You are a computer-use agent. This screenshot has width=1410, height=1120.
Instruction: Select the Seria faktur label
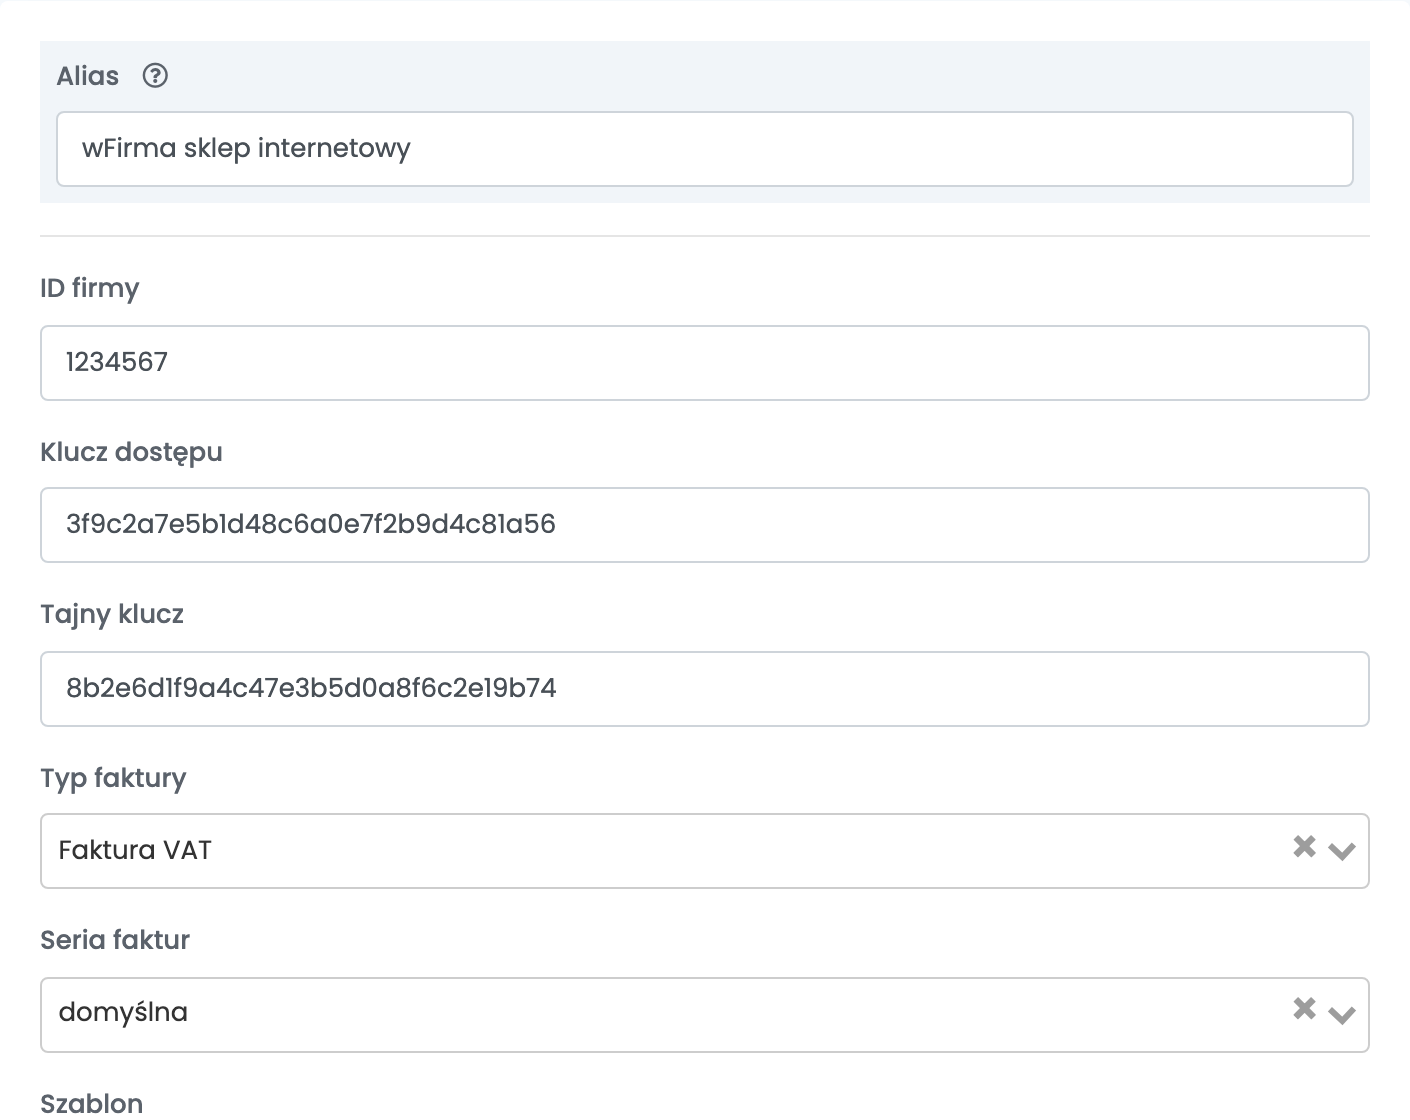pyautogui.click(x=115, y=940)
